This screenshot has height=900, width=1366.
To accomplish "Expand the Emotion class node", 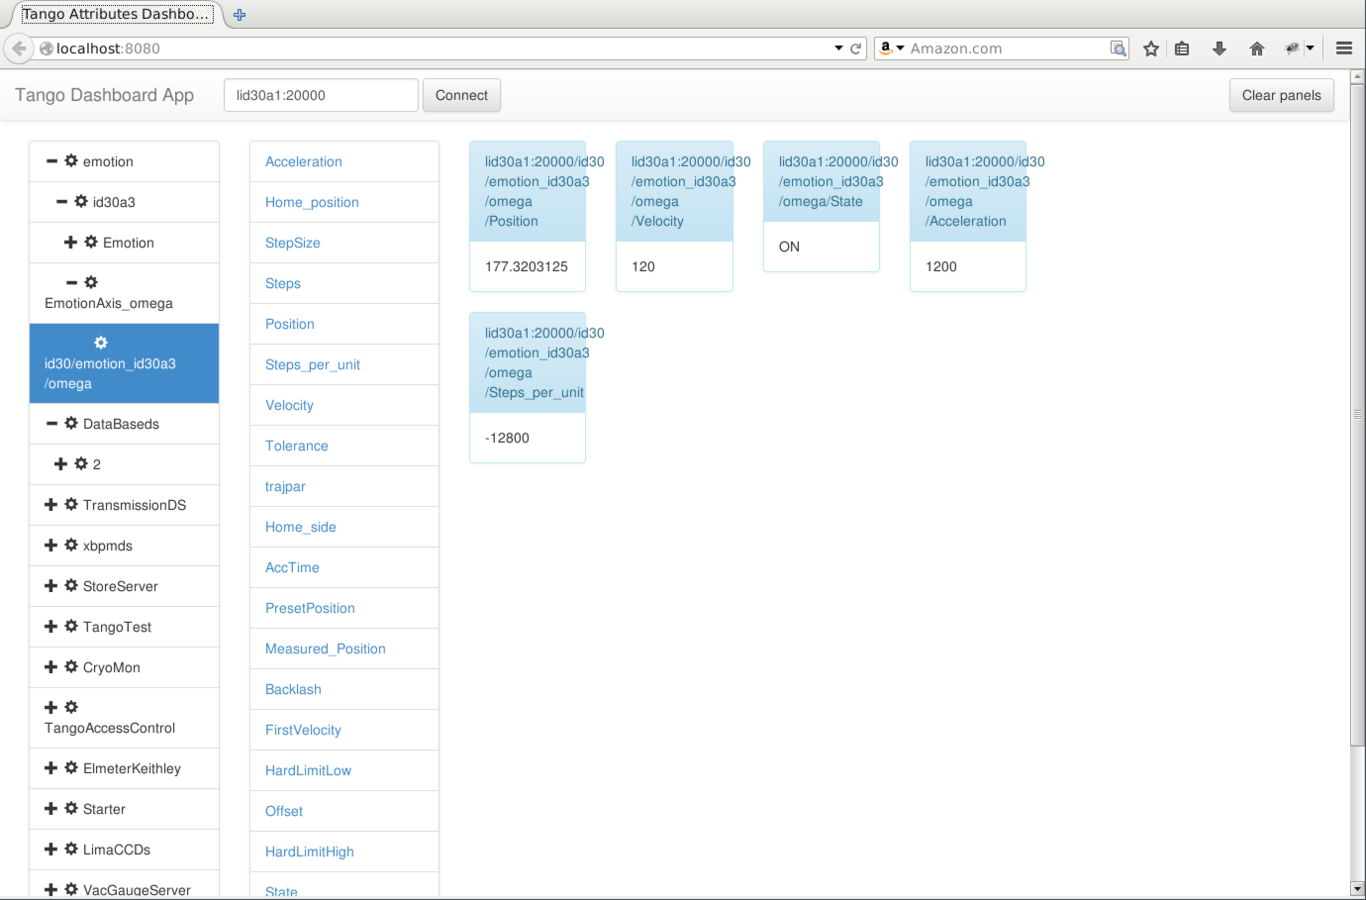I will (x=70, y=242).
